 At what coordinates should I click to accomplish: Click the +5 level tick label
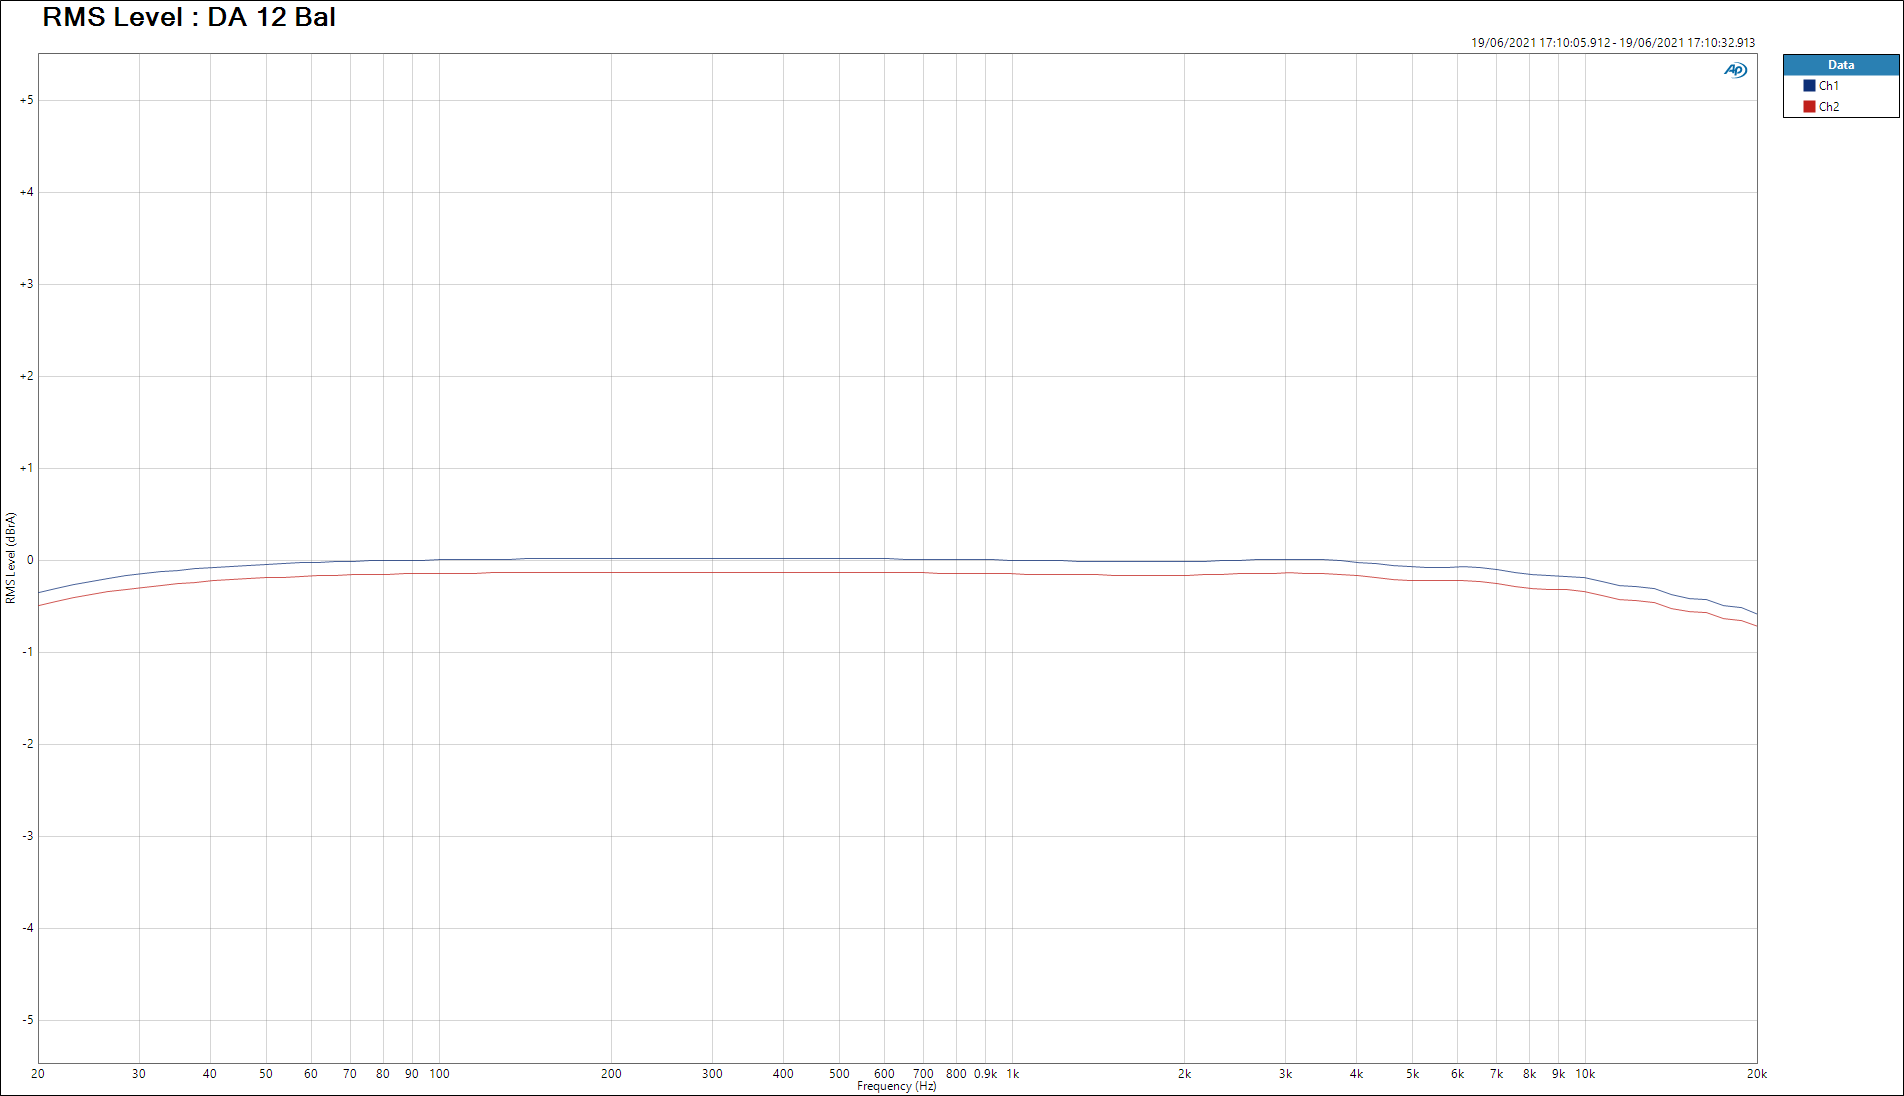pyautogui.click(x=26, y=100)
